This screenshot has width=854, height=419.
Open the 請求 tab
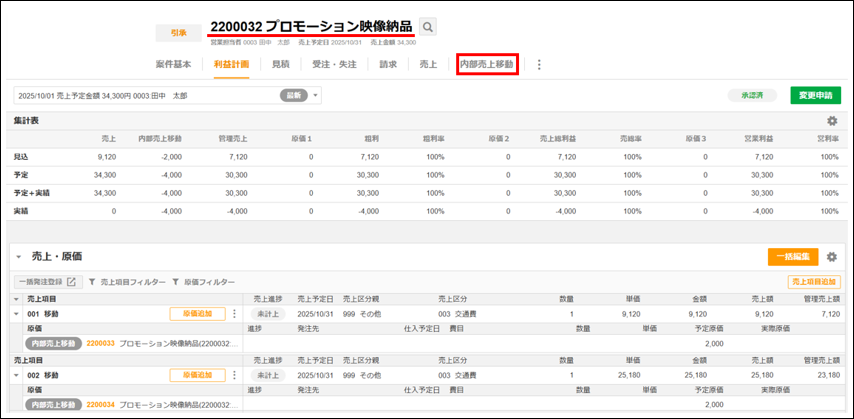click(x=388, y=64)
